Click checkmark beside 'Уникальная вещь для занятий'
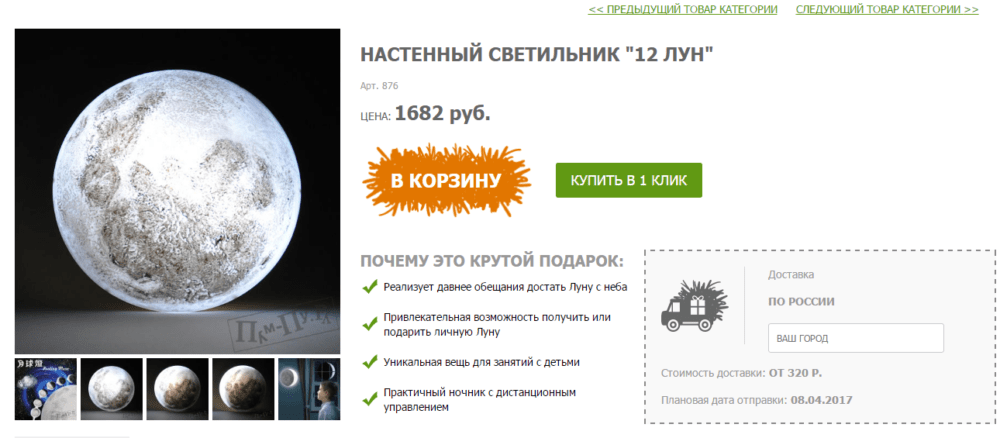Screen dimensions: 1000x438 tap(370, 361)
